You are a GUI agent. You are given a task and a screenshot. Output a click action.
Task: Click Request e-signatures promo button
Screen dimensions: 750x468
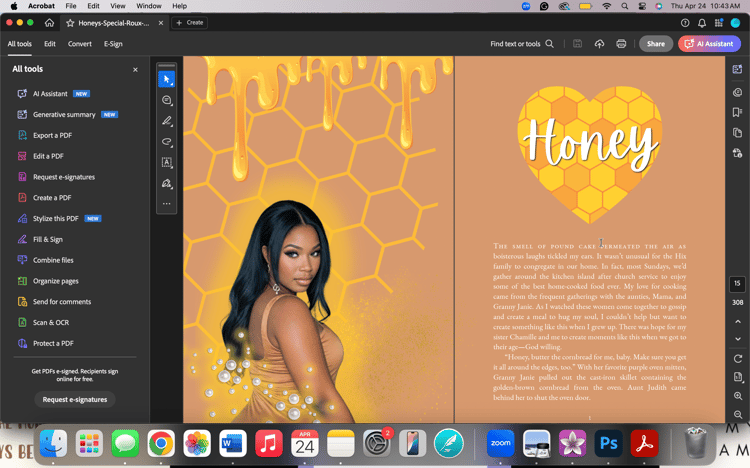75,400
